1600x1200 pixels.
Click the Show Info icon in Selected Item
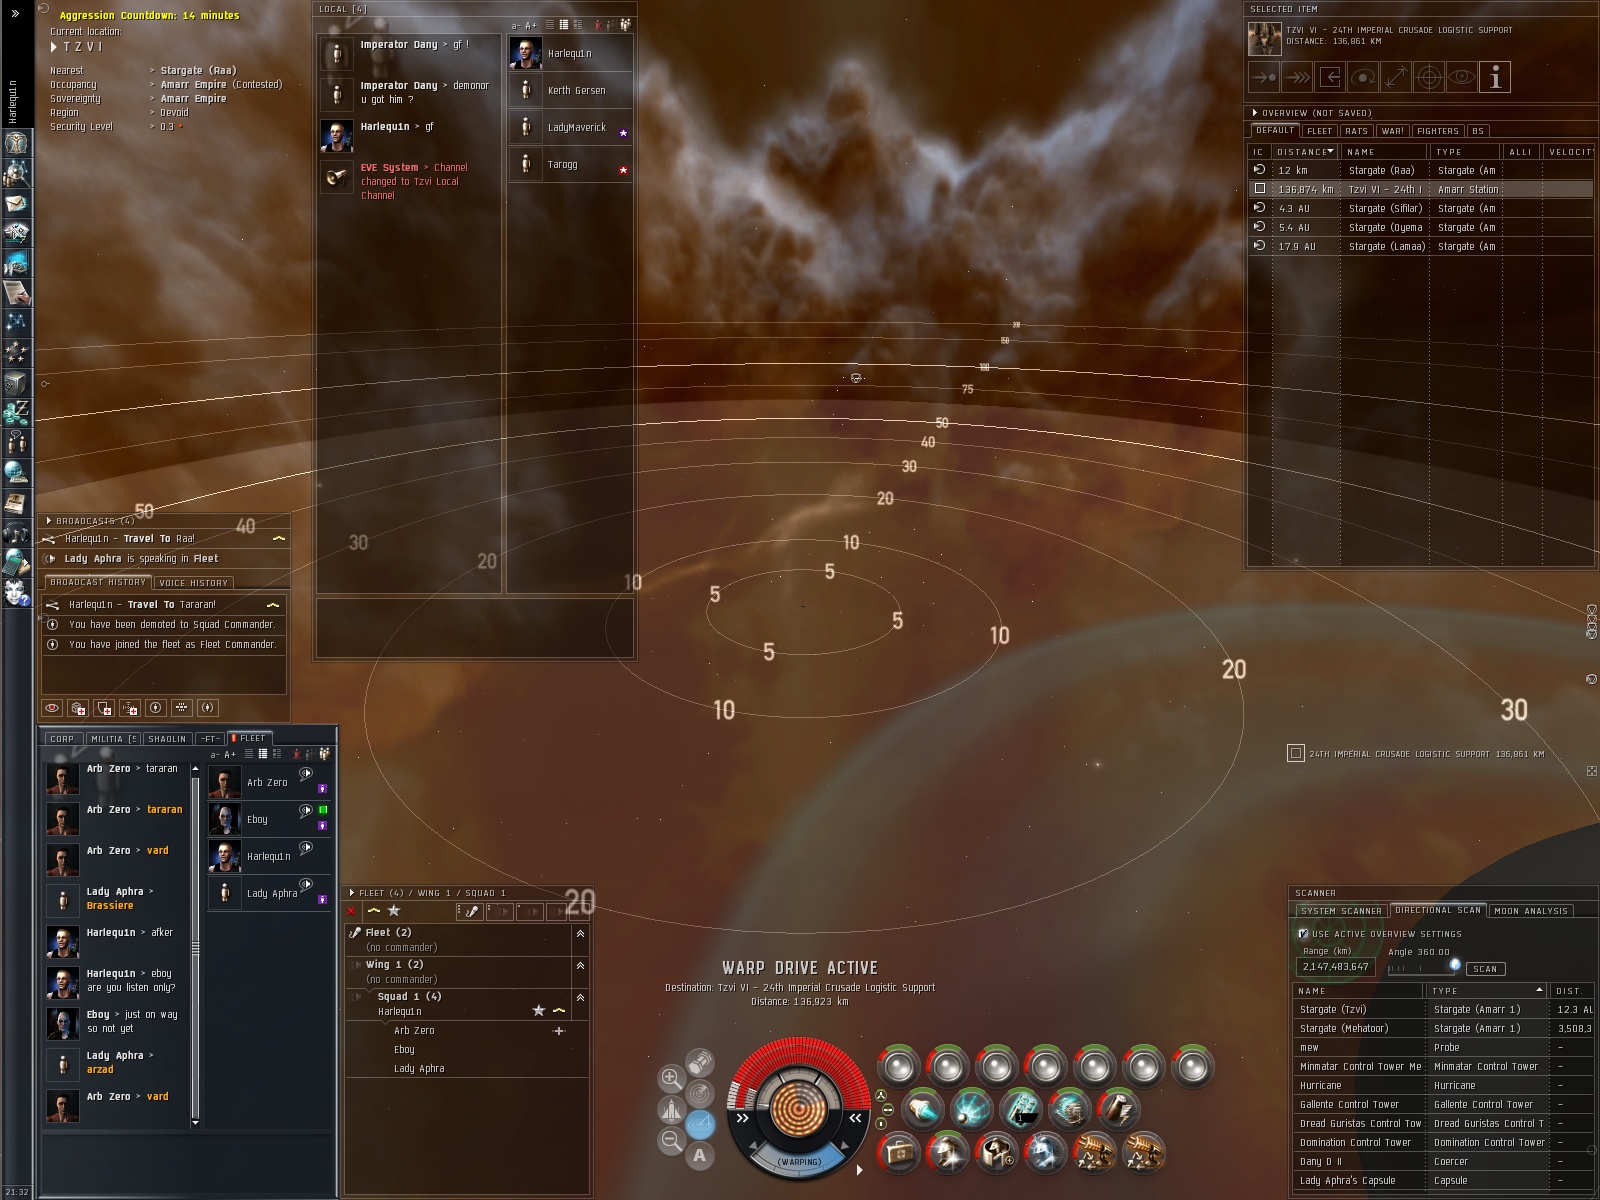[1495, 77]
